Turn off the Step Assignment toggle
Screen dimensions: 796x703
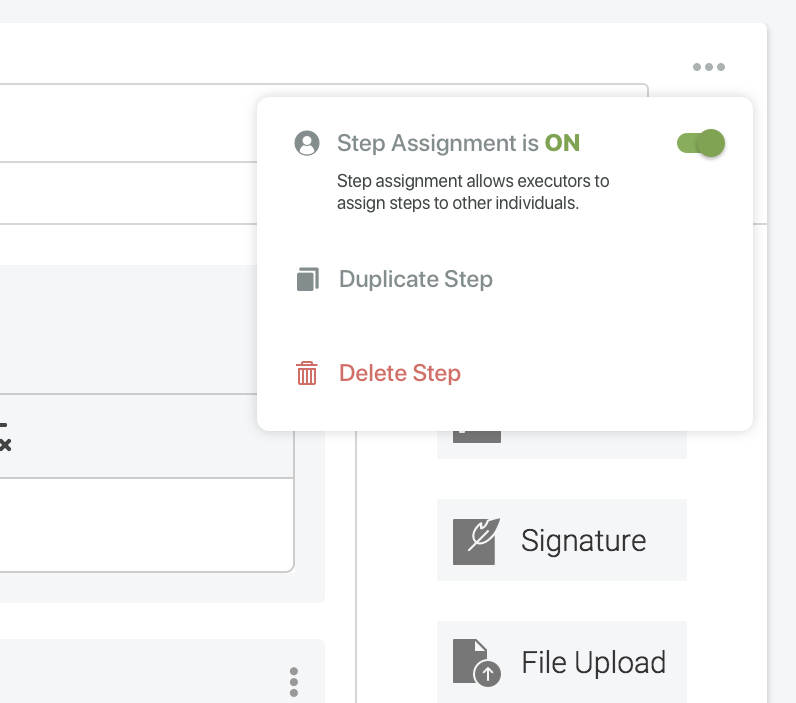point(700,143)
